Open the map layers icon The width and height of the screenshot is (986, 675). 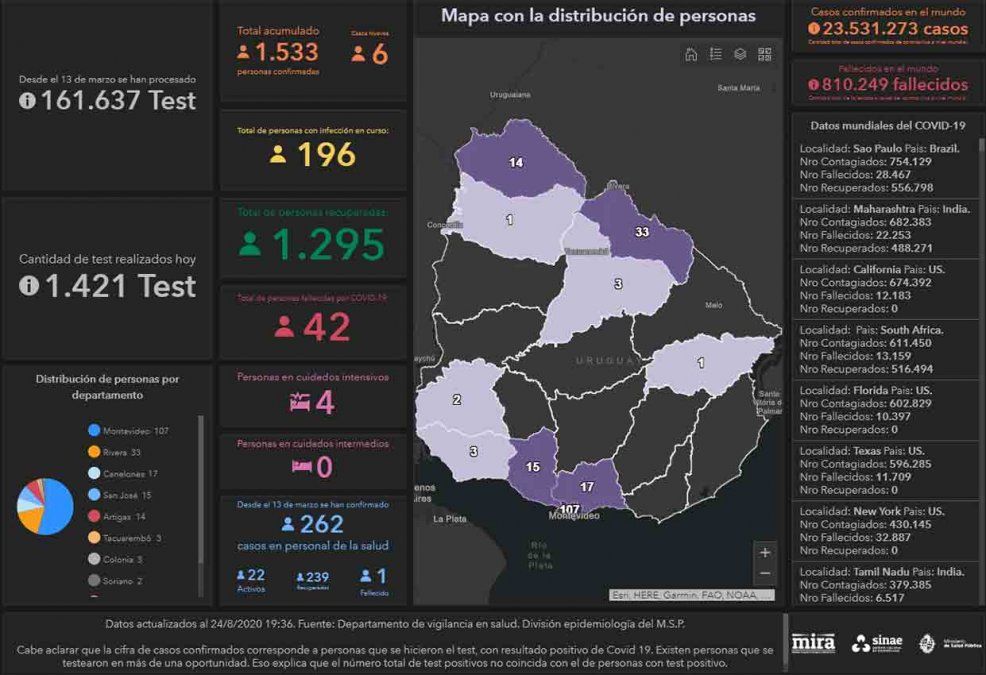(x=740, y=55)
